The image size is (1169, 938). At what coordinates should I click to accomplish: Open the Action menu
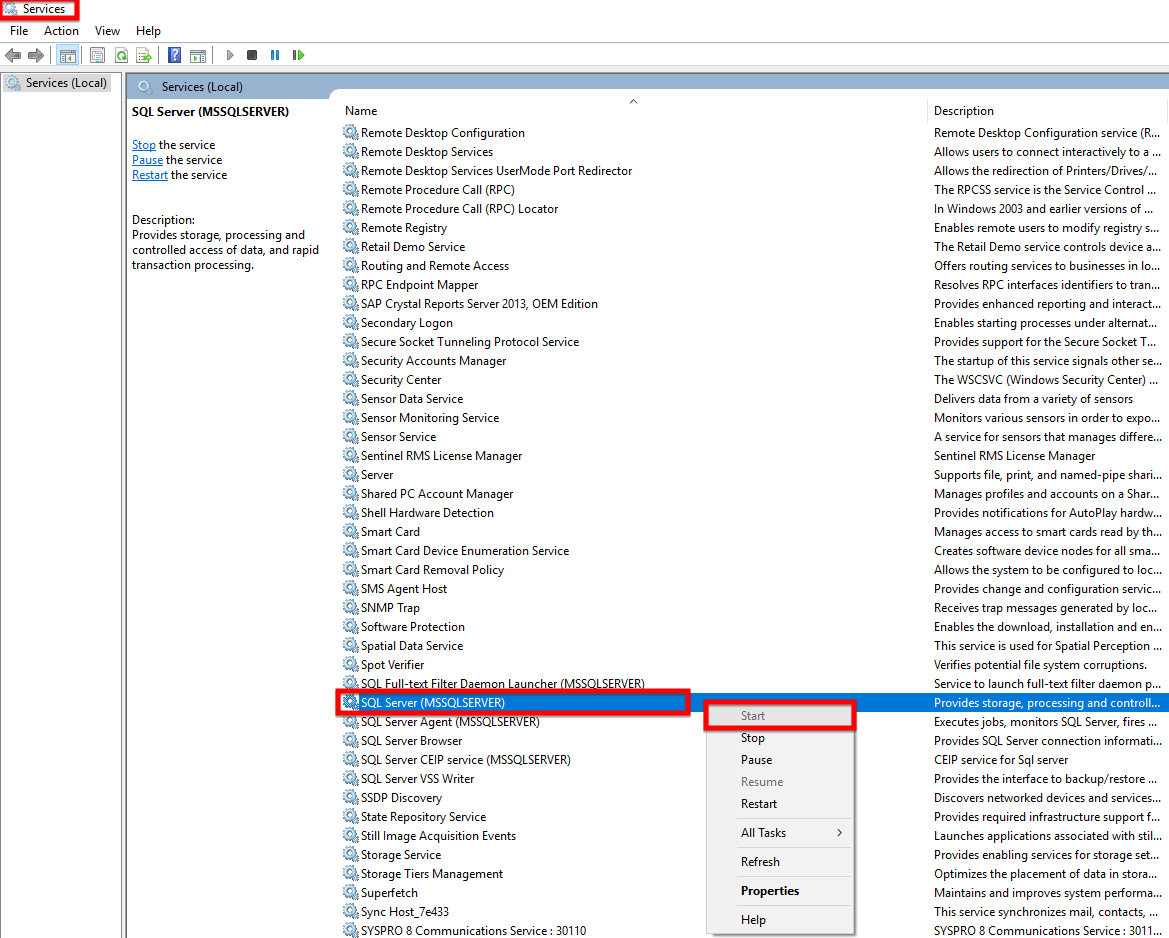tap(61, 31)
